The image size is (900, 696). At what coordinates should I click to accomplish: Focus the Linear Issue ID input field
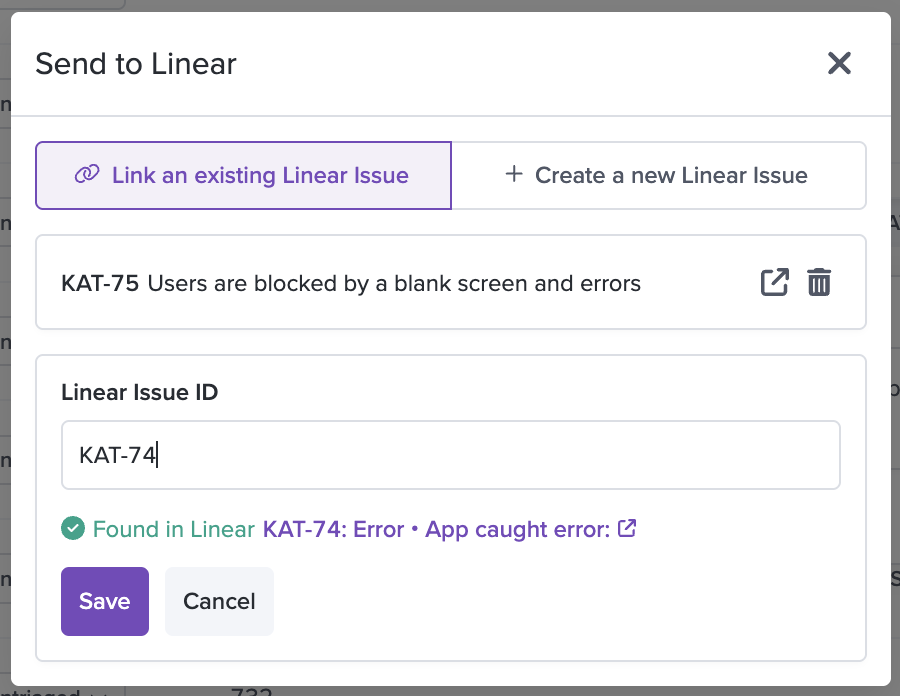point(451,455)
